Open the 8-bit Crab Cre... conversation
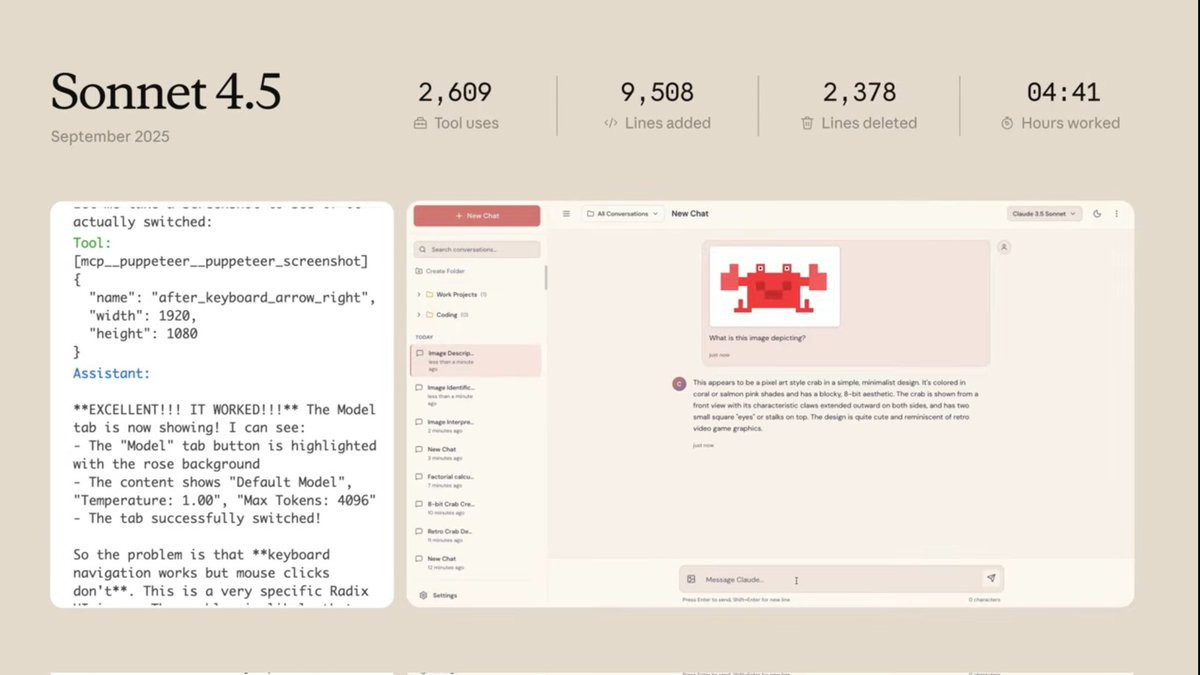The image size is (1200, 675). coord(477,508)
